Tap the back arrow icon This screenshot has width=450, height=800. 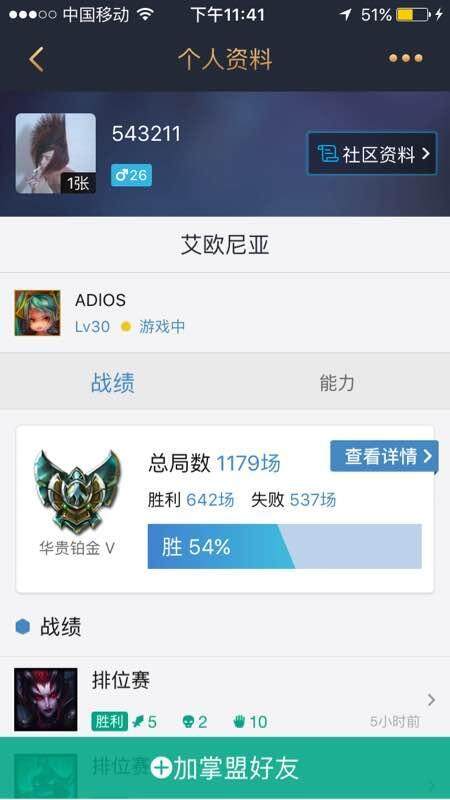click(36, 59)
